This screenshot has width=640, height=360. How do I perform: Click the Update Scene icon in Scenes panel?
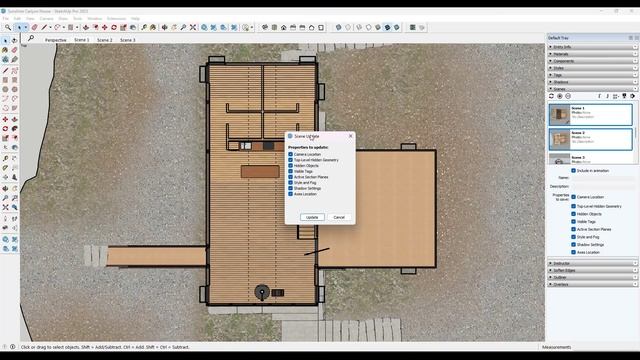pyautogui.click(x=551, y=96)
